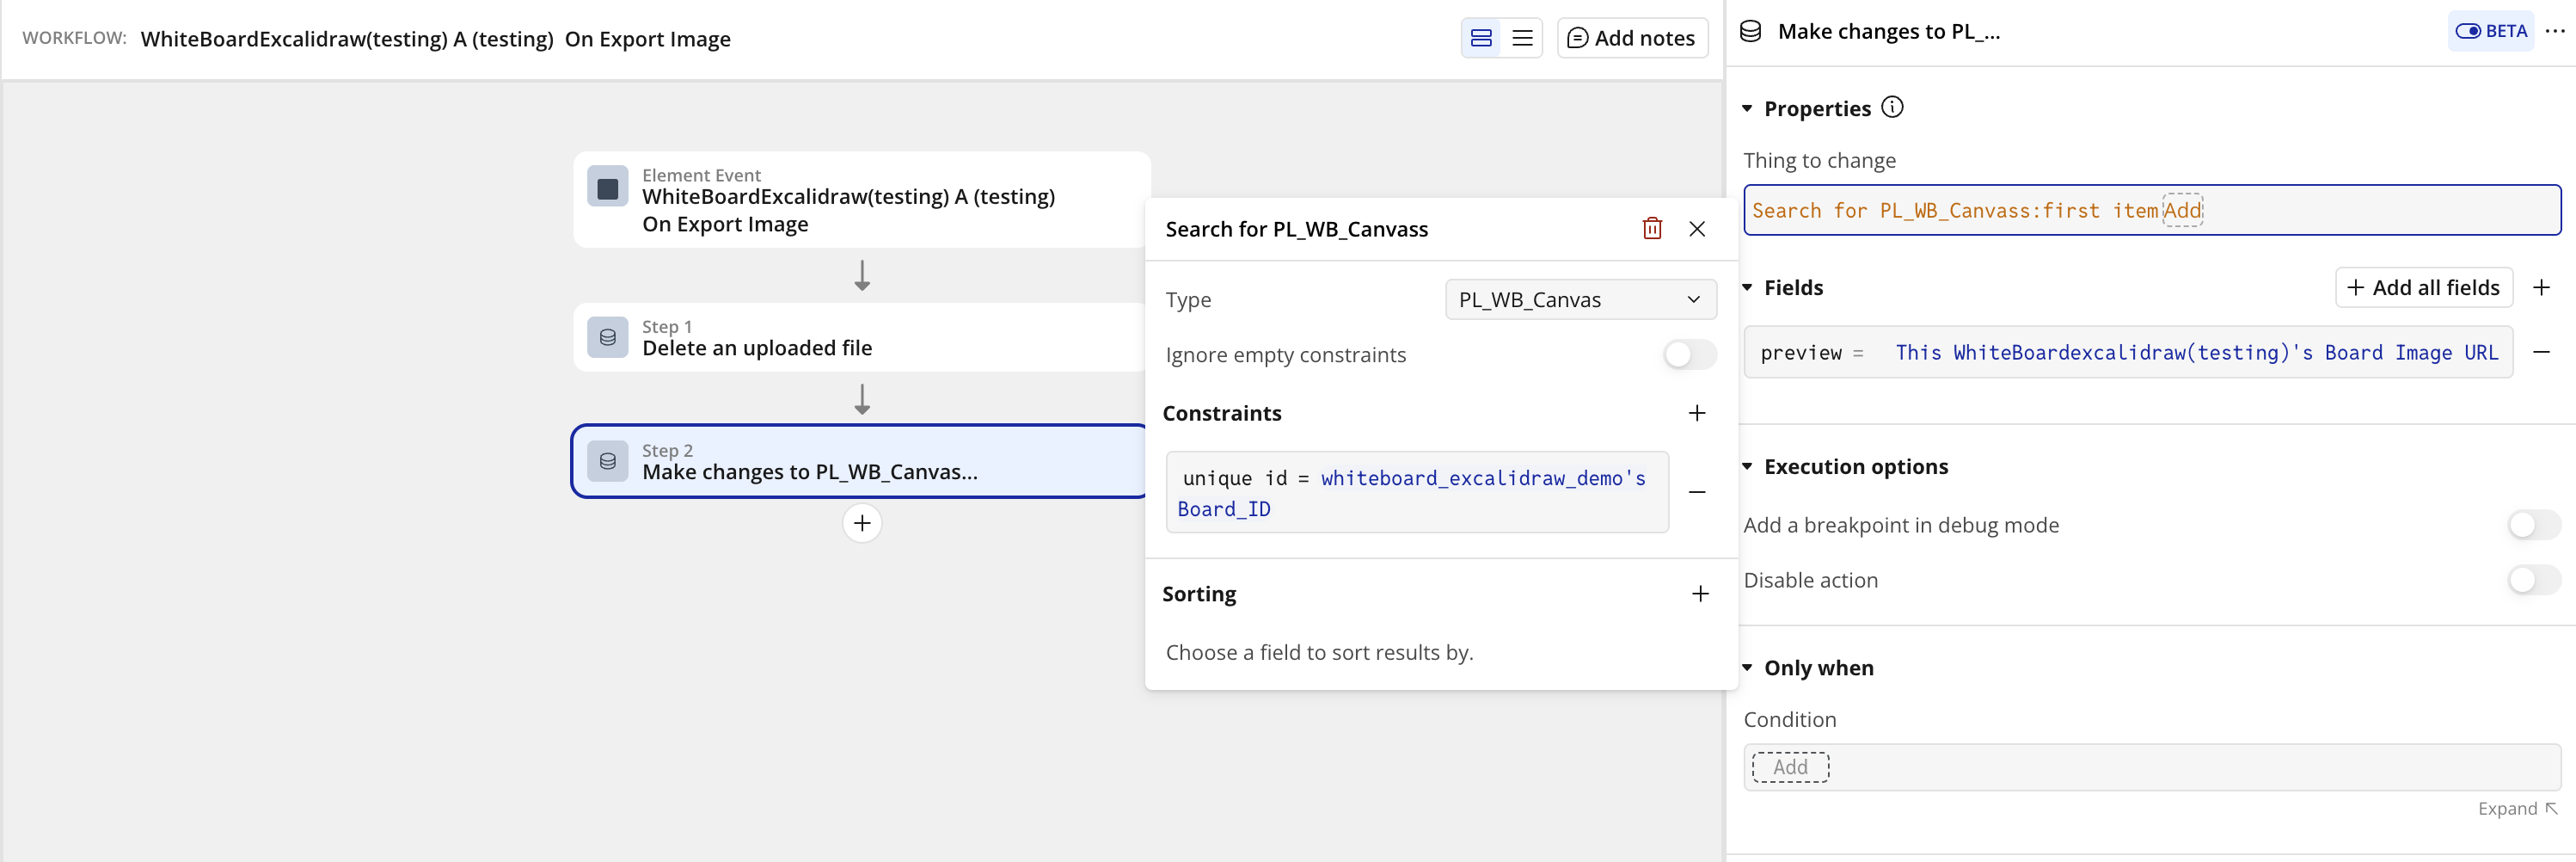2576x862 pixels.
Task: Click Step 2 database icon
Action: [x=607, y=461]
